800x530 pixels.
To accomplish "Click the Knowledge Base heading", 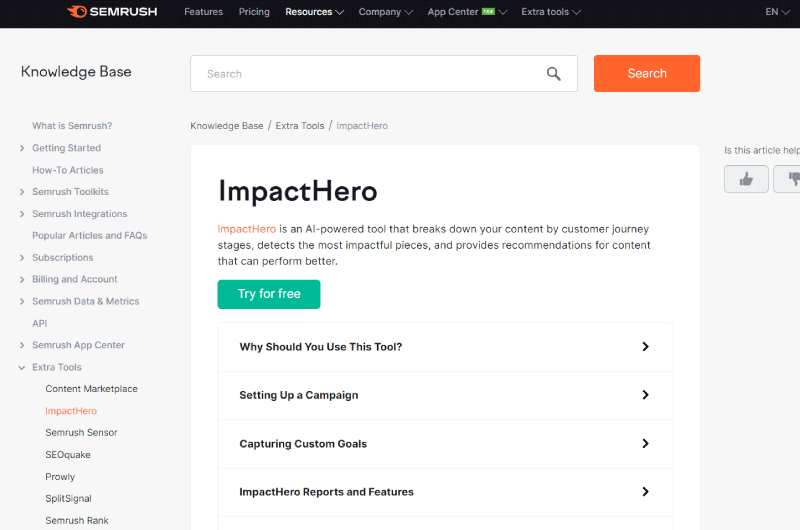I will click(76, 72).
